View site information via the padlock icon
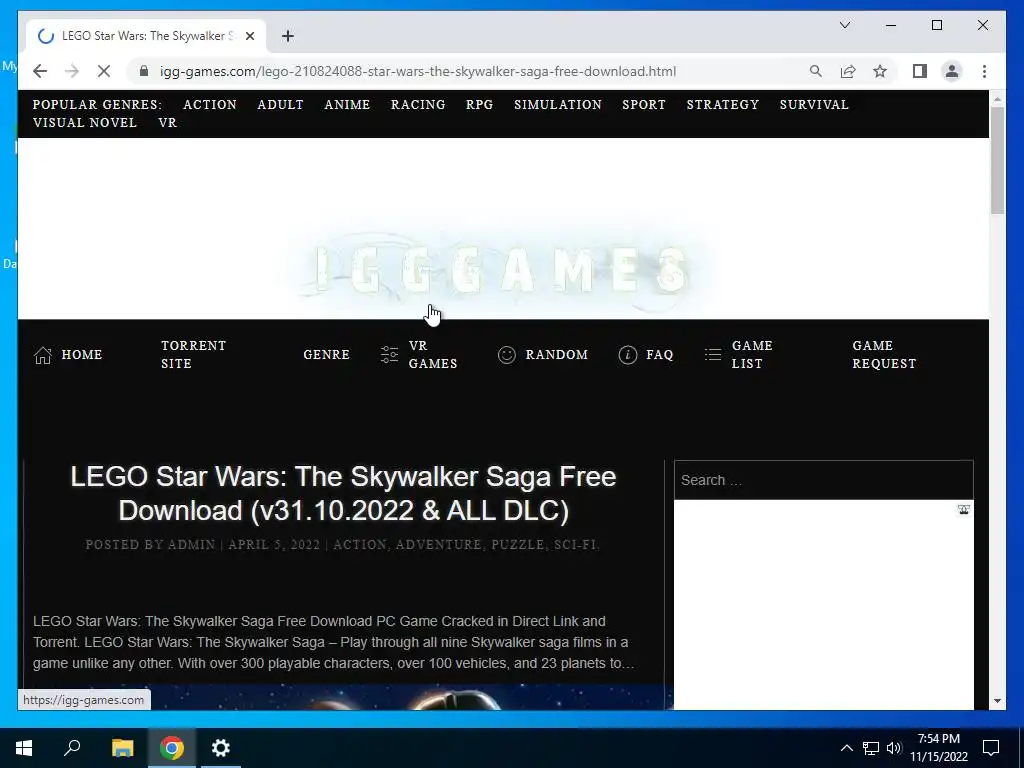 pyautogui.click(x=144, y=71)
